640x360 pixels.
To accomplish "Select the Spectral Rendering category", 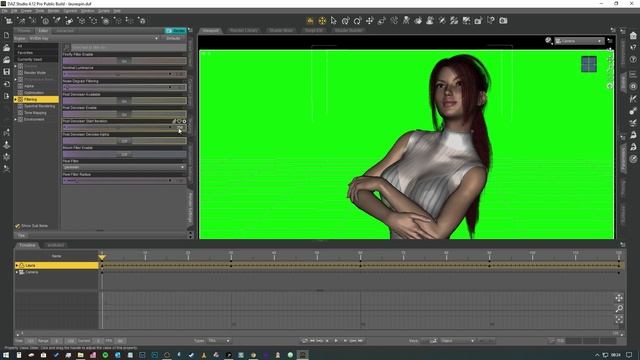I will point(39,106).
